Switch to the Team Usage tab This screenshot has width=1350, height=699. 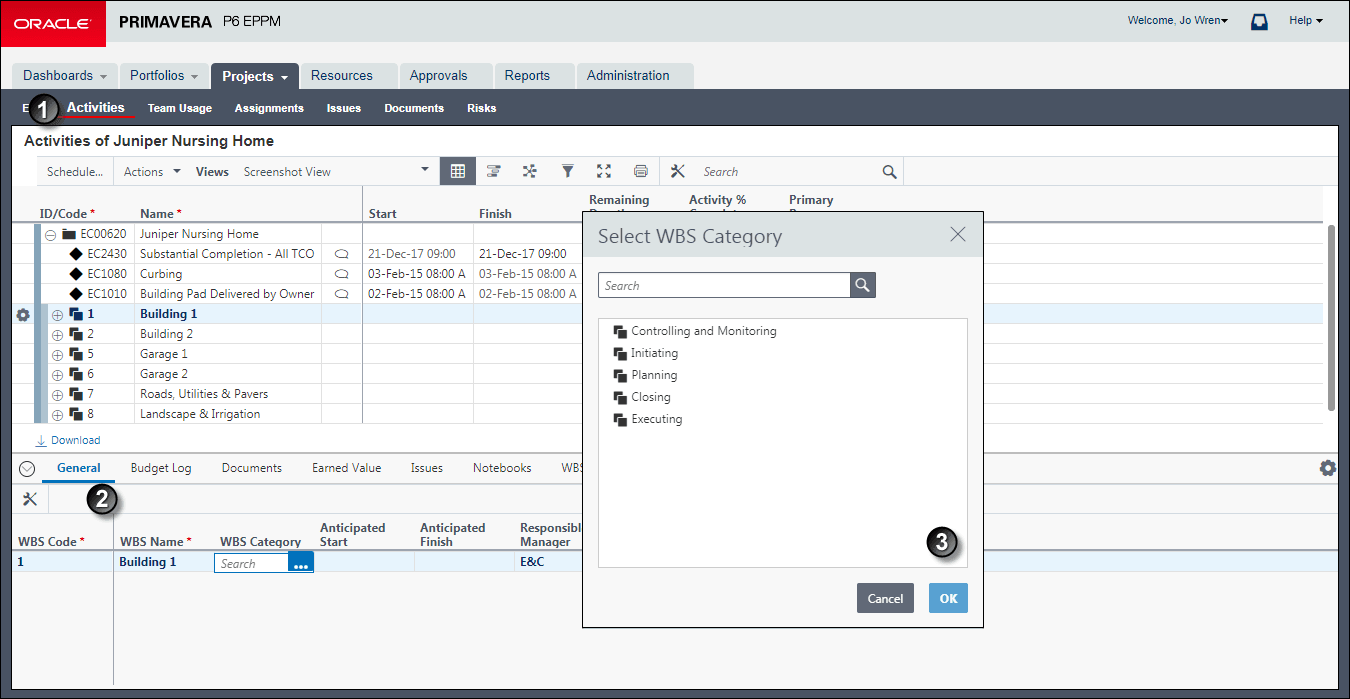180,108
